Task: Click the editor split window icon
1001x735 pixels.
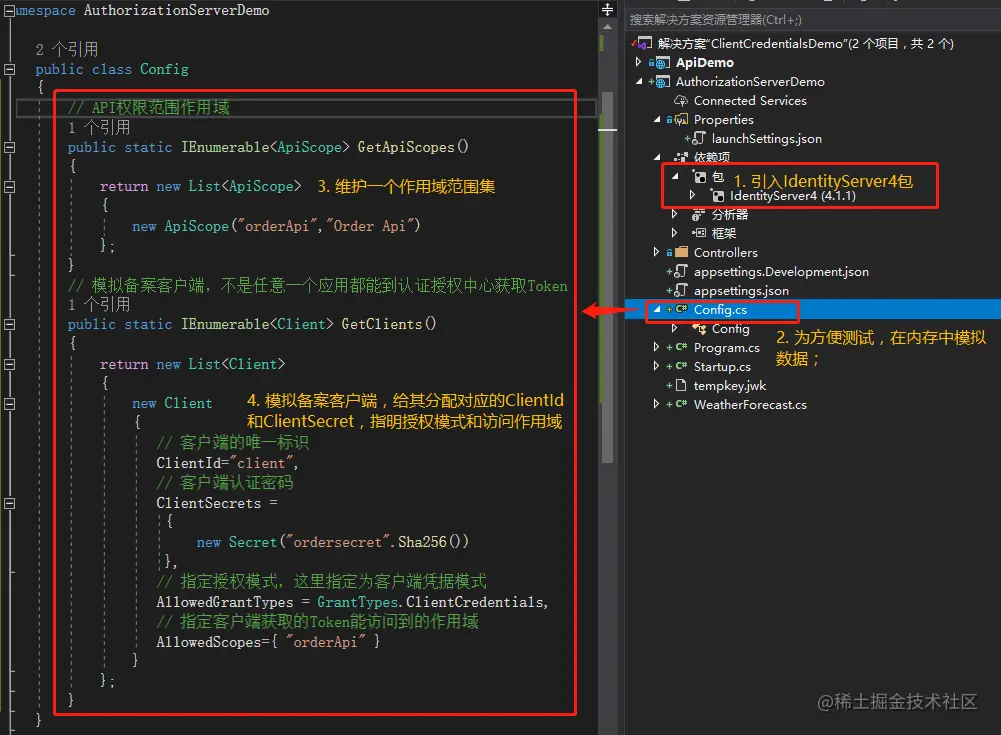Action: (x=607, y=10)
